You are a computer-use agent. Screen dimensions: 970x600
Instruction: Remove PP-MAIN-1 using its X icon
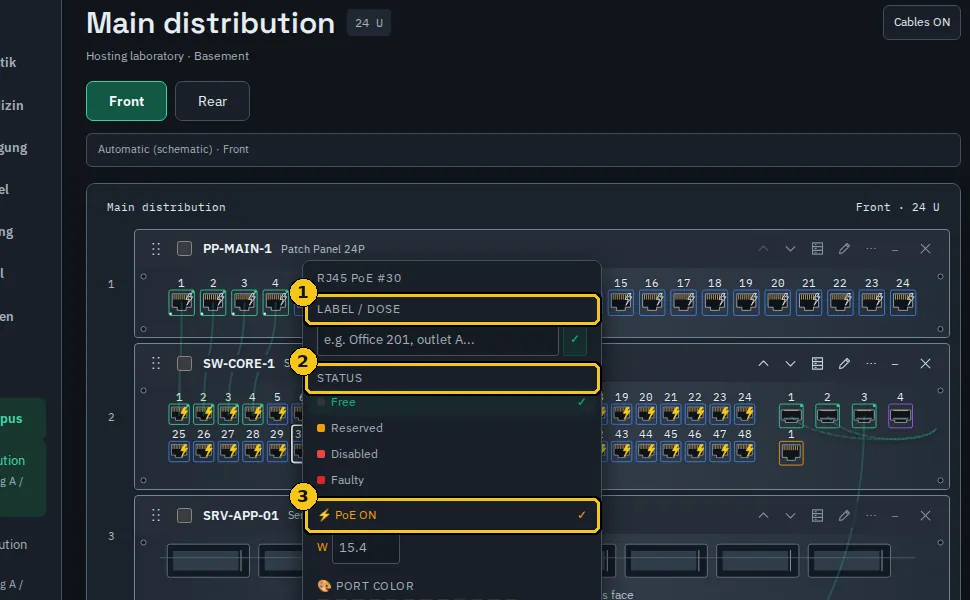point(925,249)
